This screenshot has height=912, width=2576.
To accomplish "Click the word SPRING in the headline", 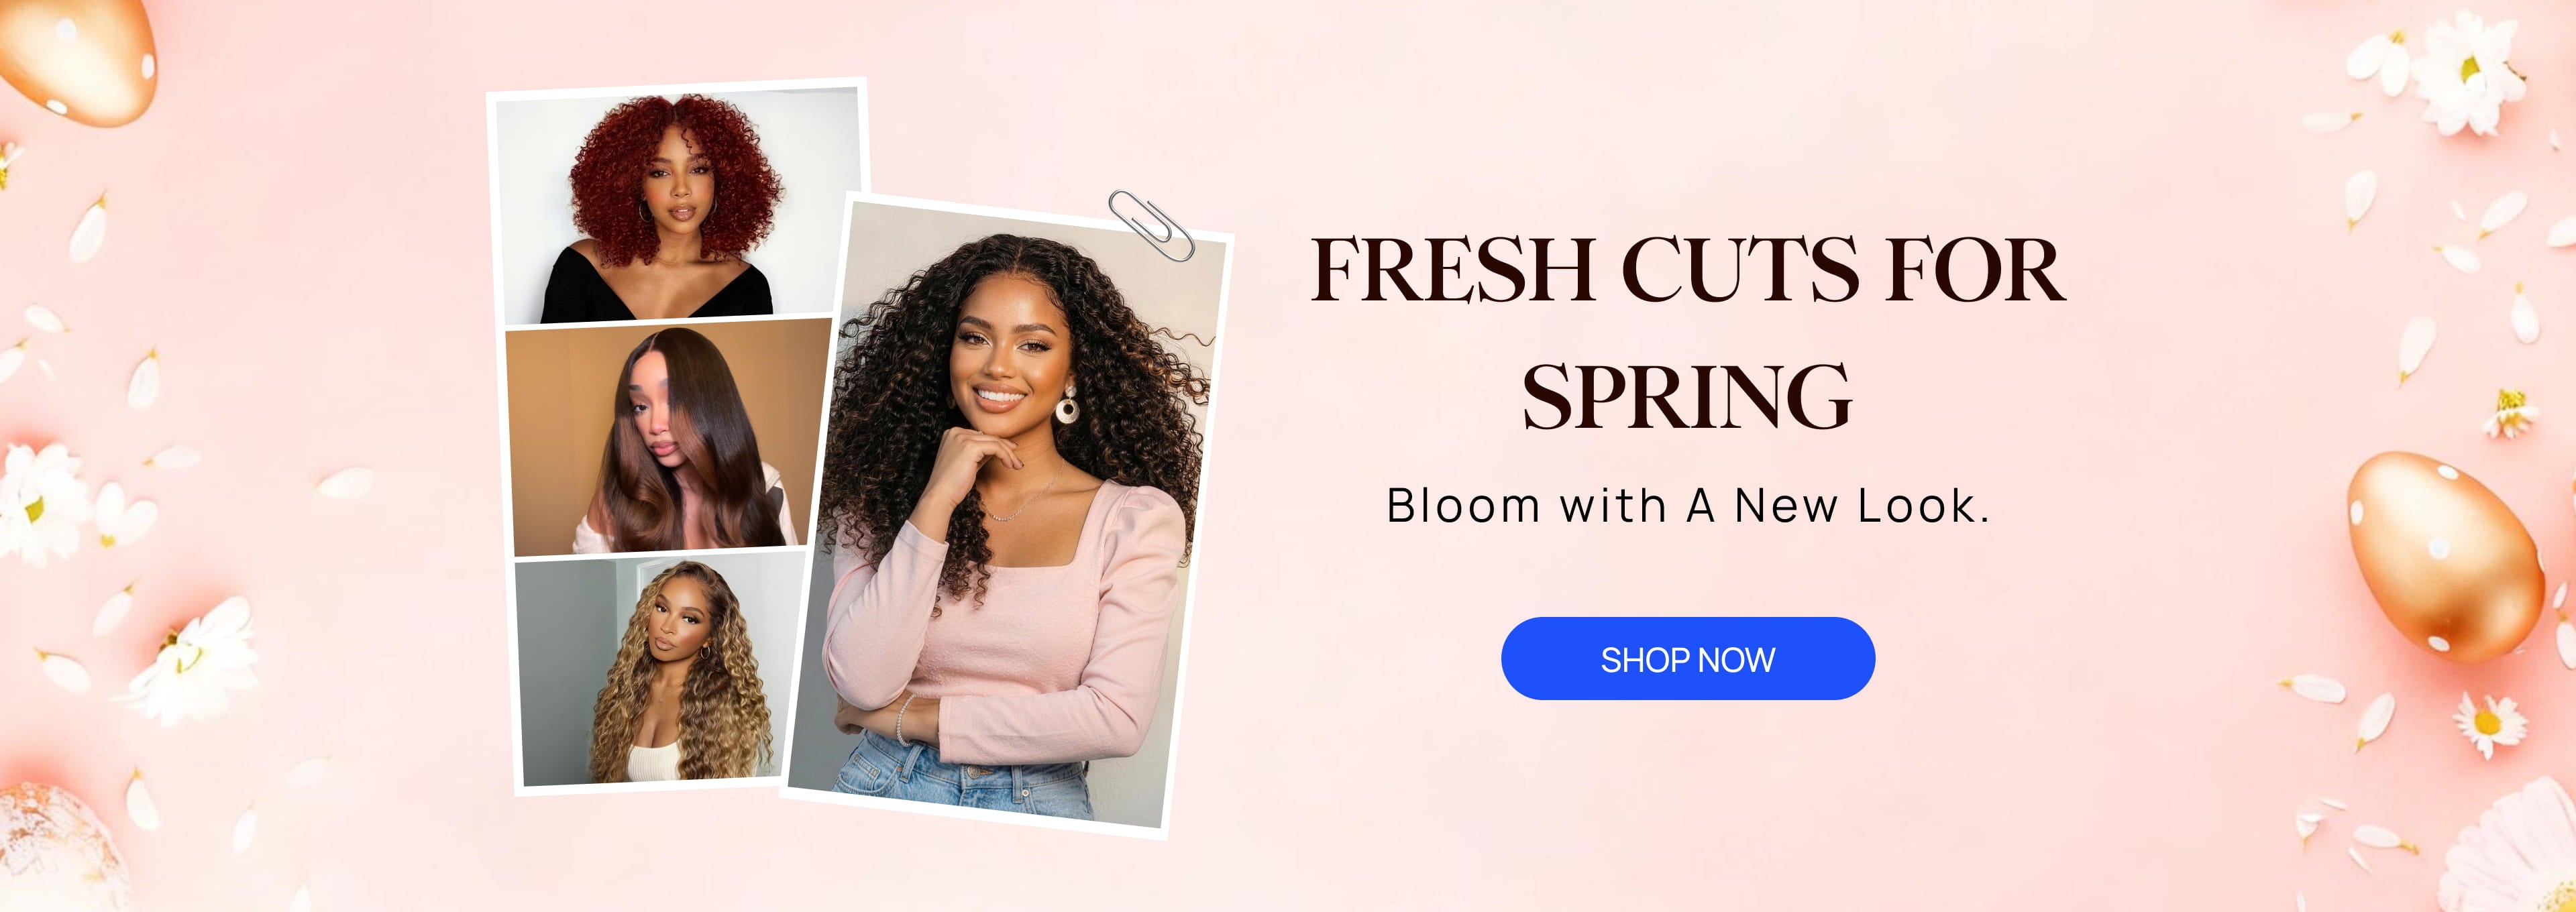I will (x=1687, y=397).
